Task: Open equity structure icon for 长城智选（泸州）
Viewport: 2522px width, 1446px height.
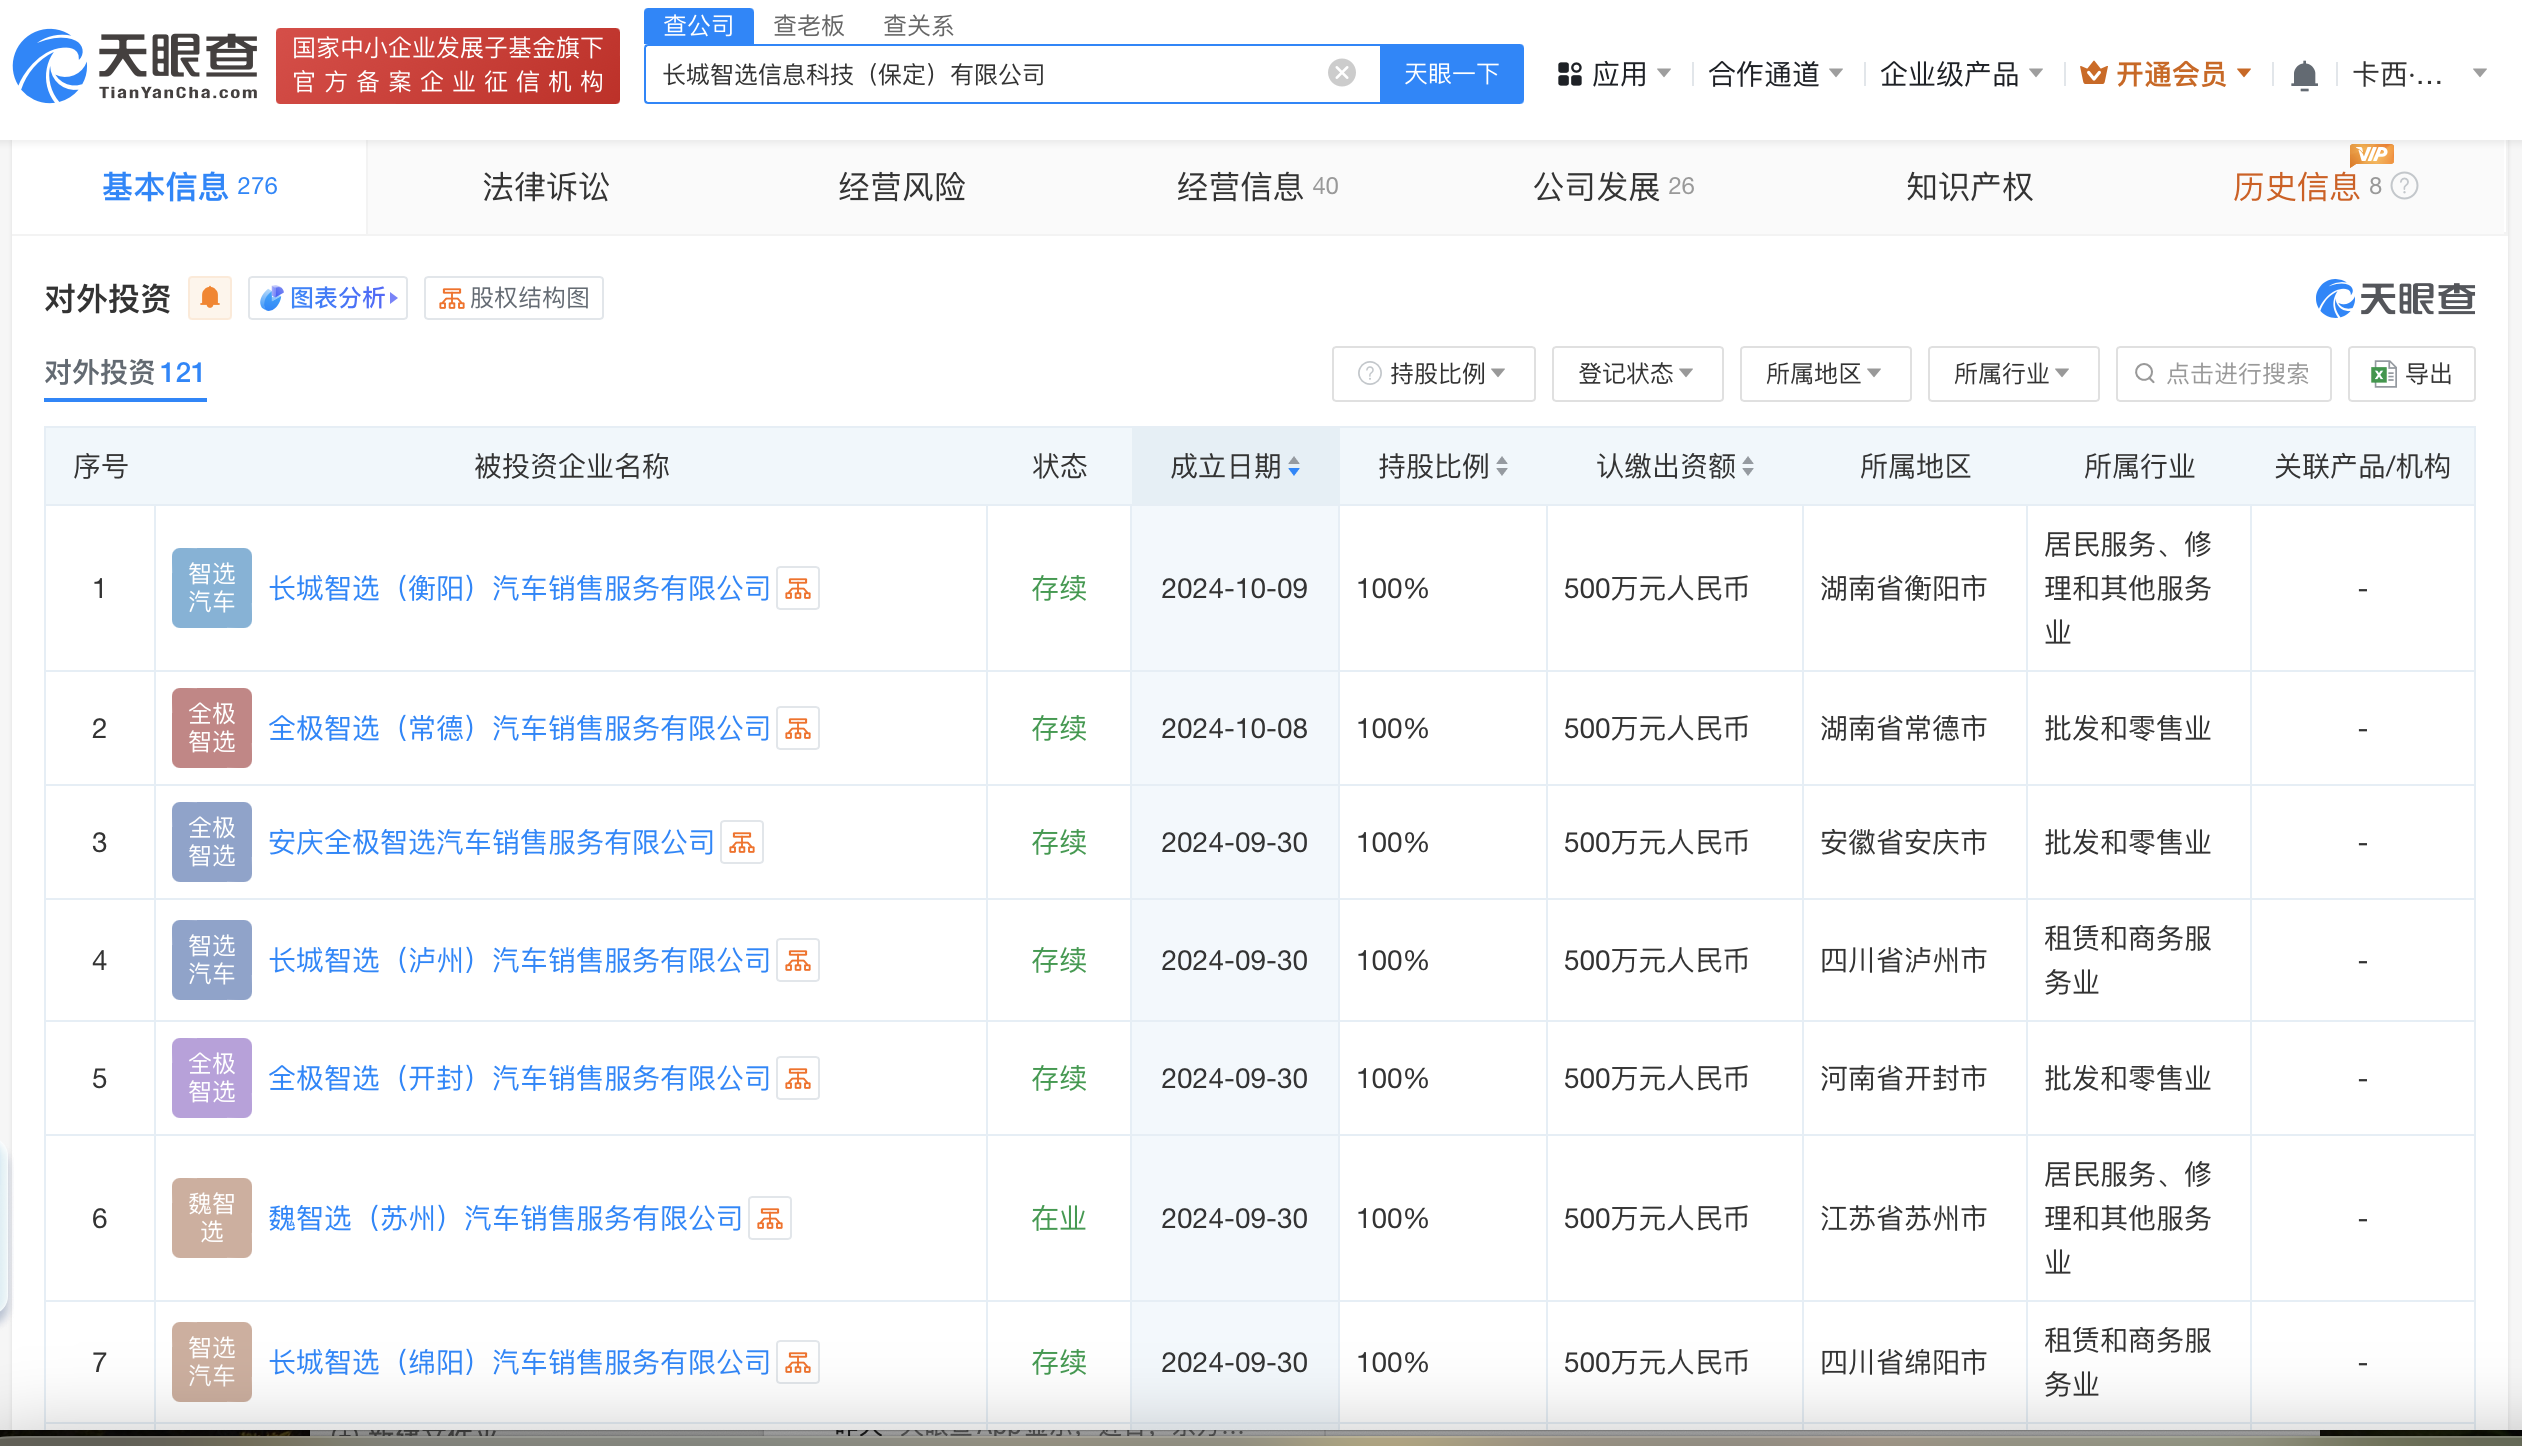Action: tap(798, 960)
